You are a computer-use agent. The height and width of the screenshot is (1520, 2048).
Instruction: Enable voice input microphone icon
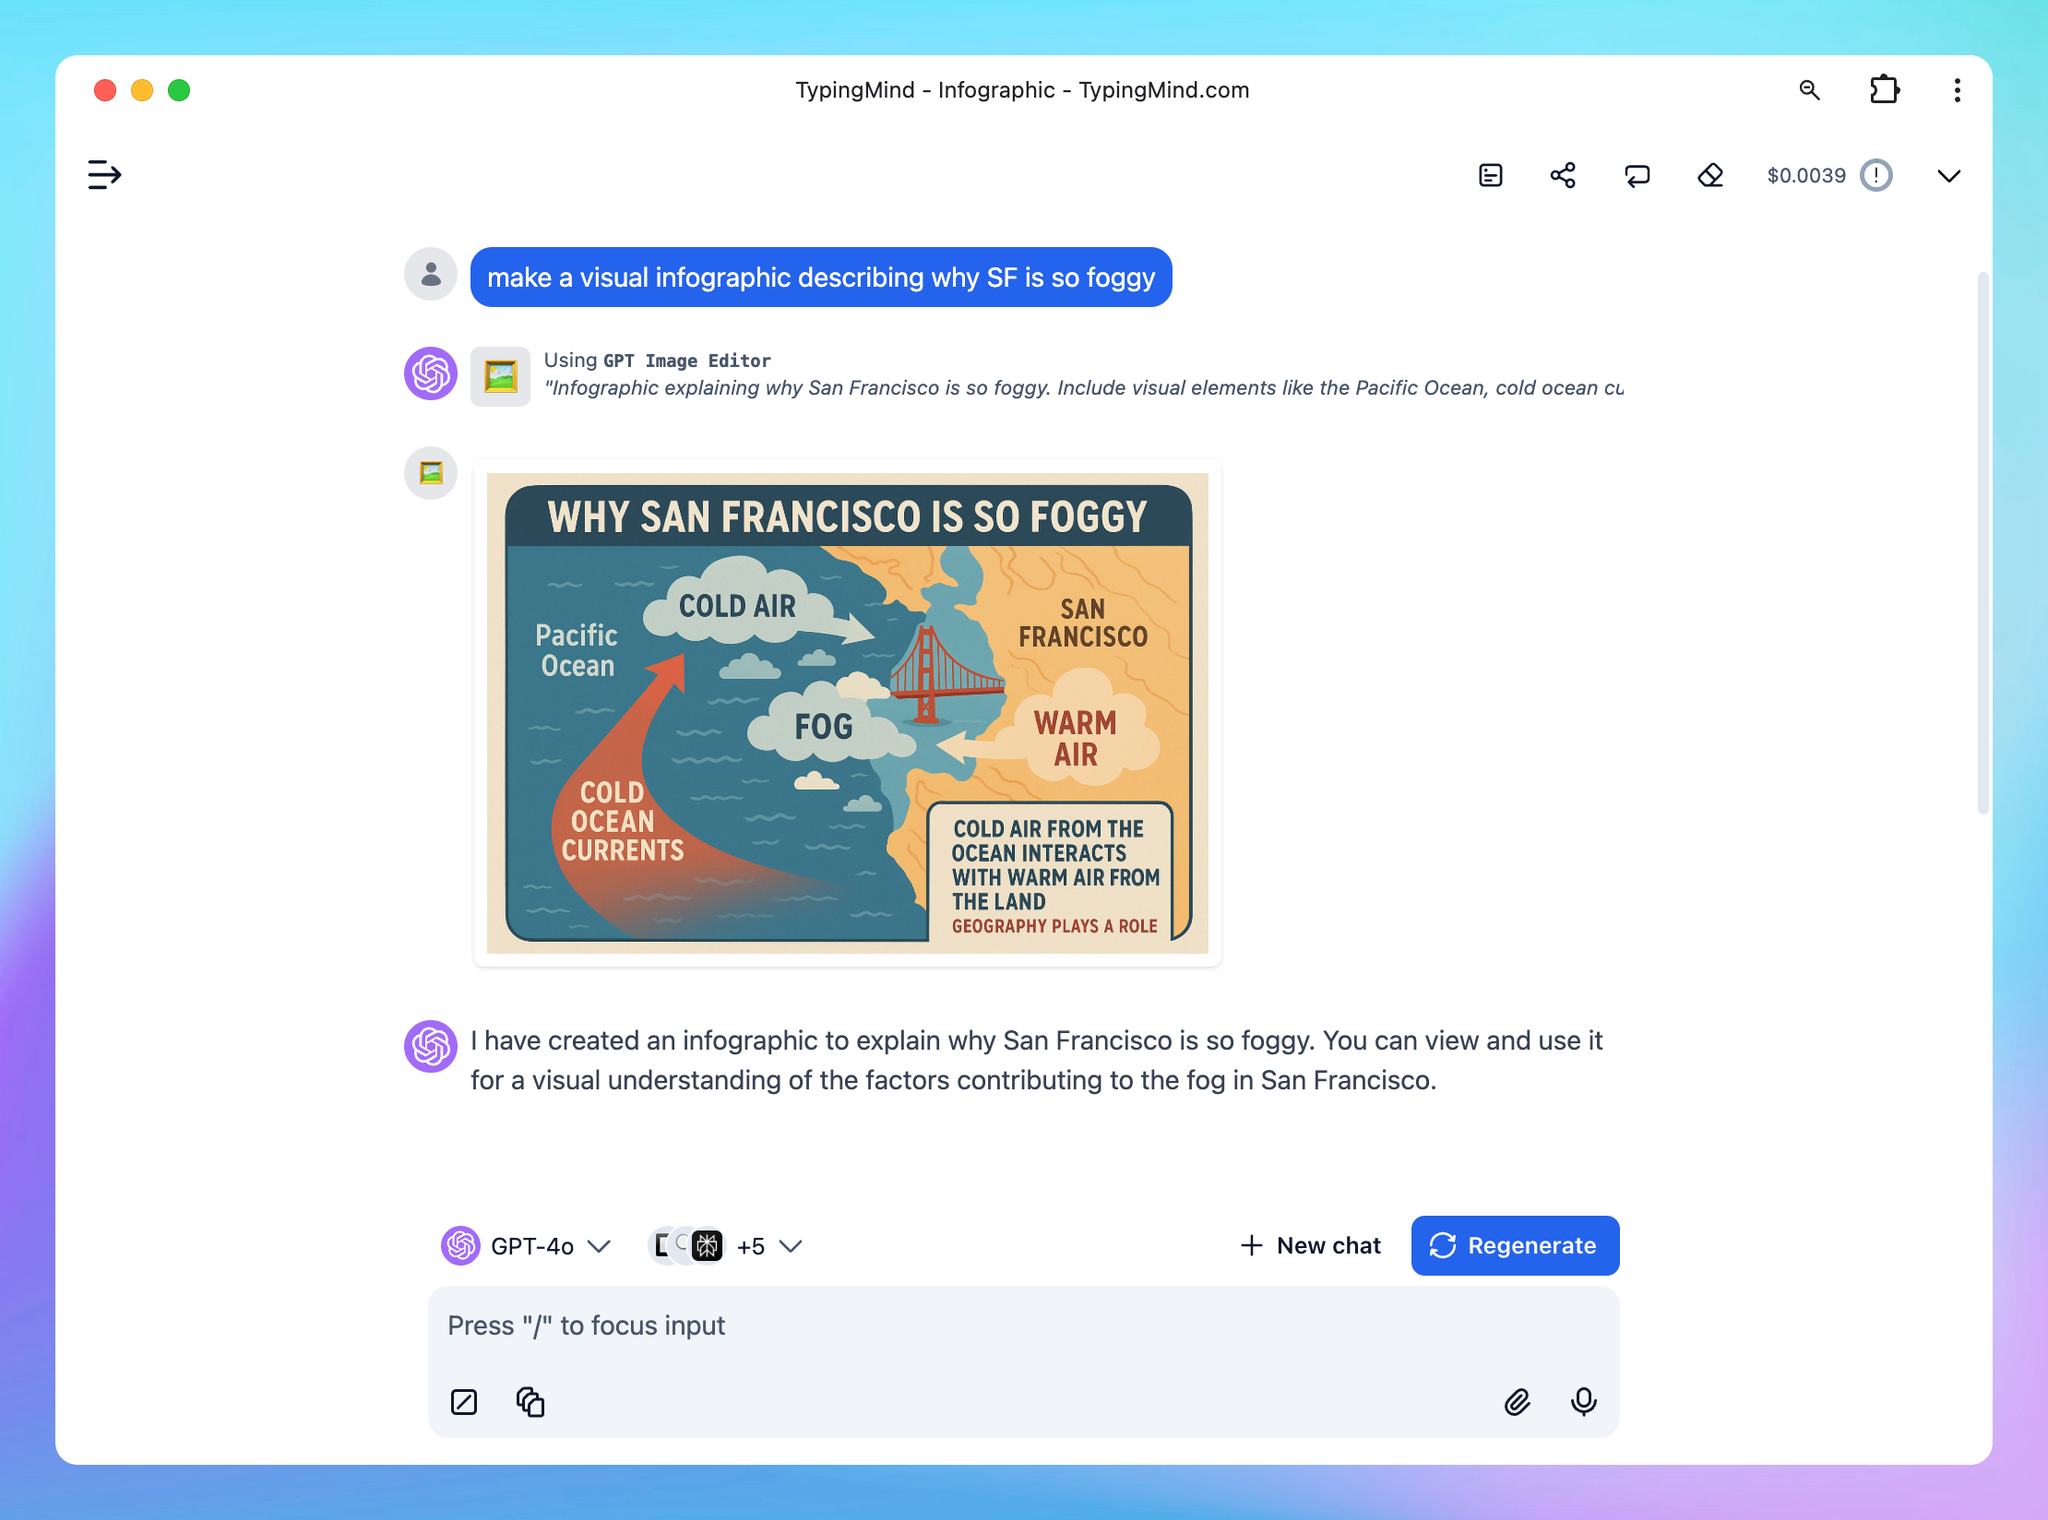(1583, 1402)
